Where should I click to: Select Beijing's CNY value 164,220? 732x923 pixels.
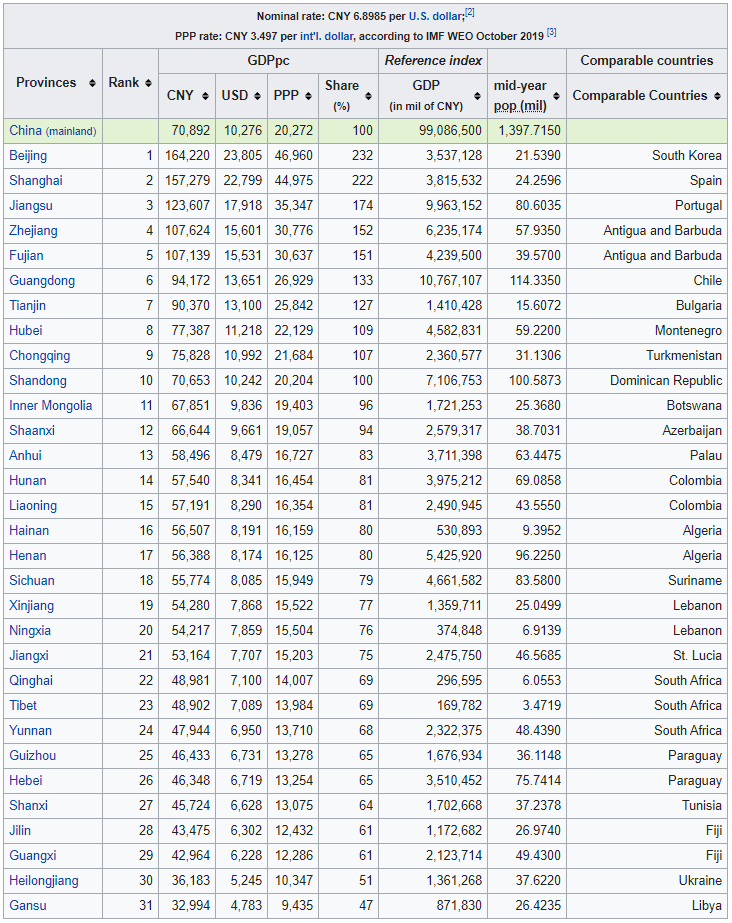[x=187, y=156]
